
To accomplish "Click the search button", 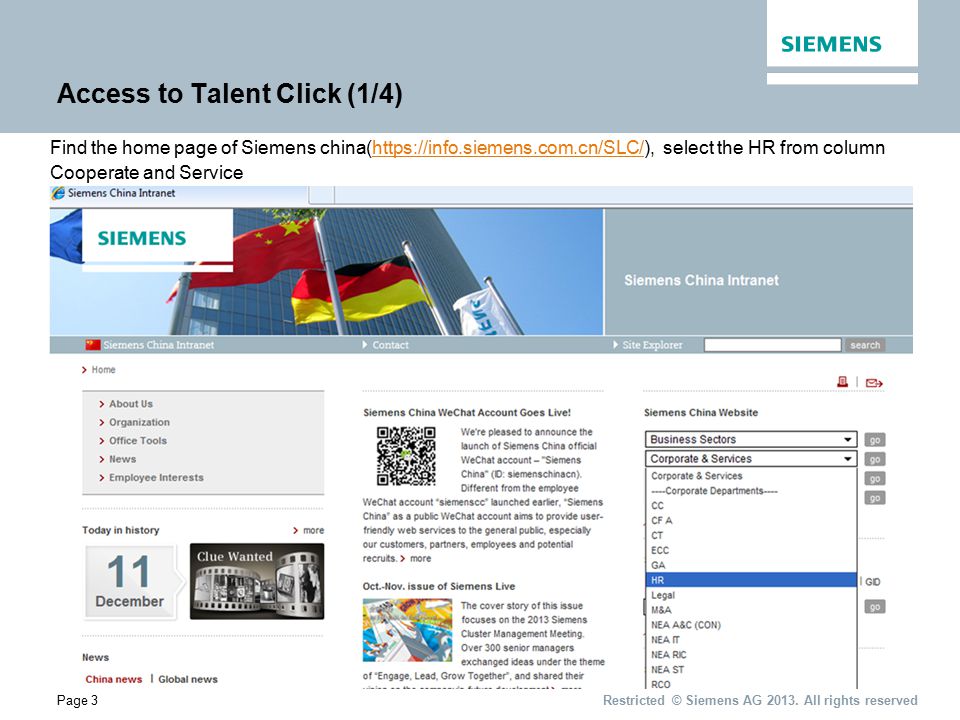I will coord(864,345).
